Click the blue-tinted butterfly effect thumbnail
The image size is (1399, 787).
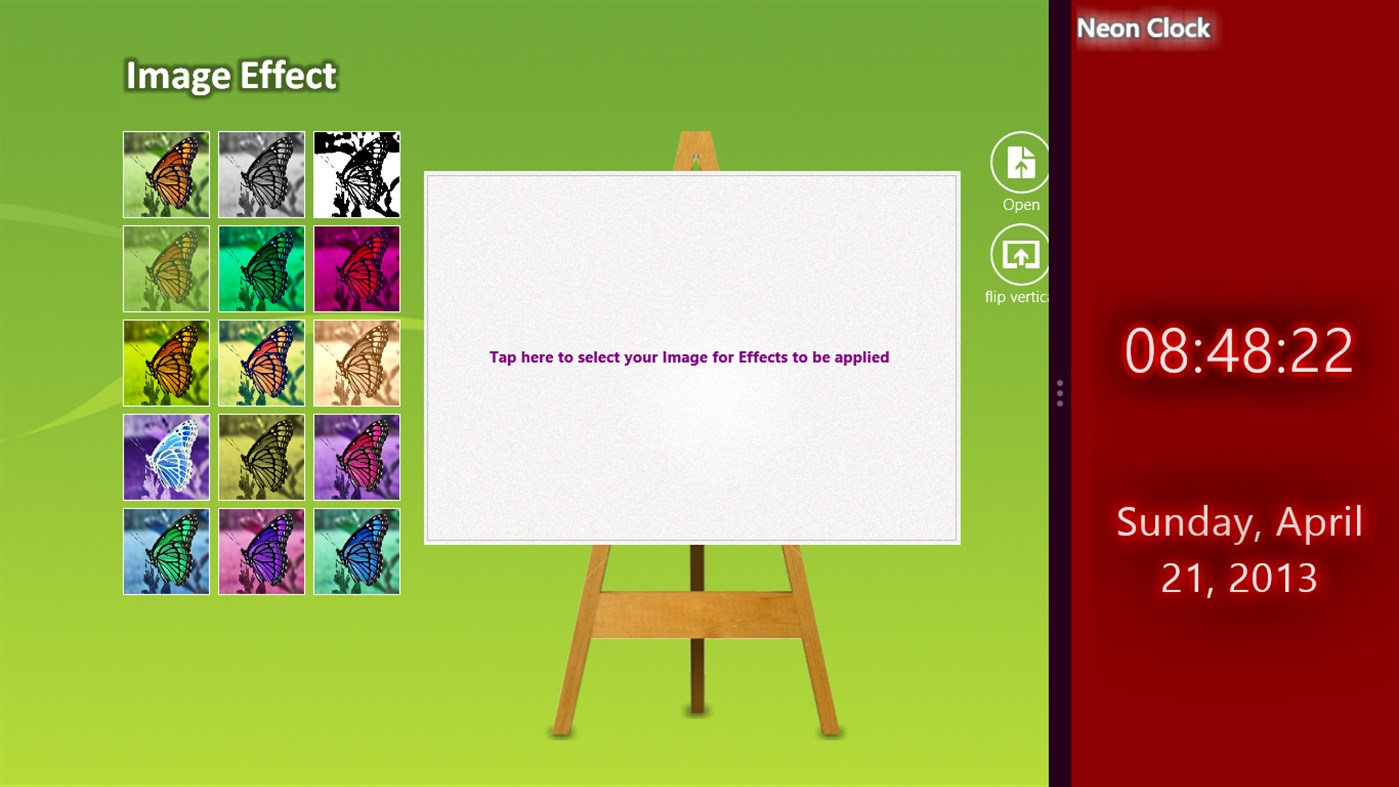(x=356, y=551)
